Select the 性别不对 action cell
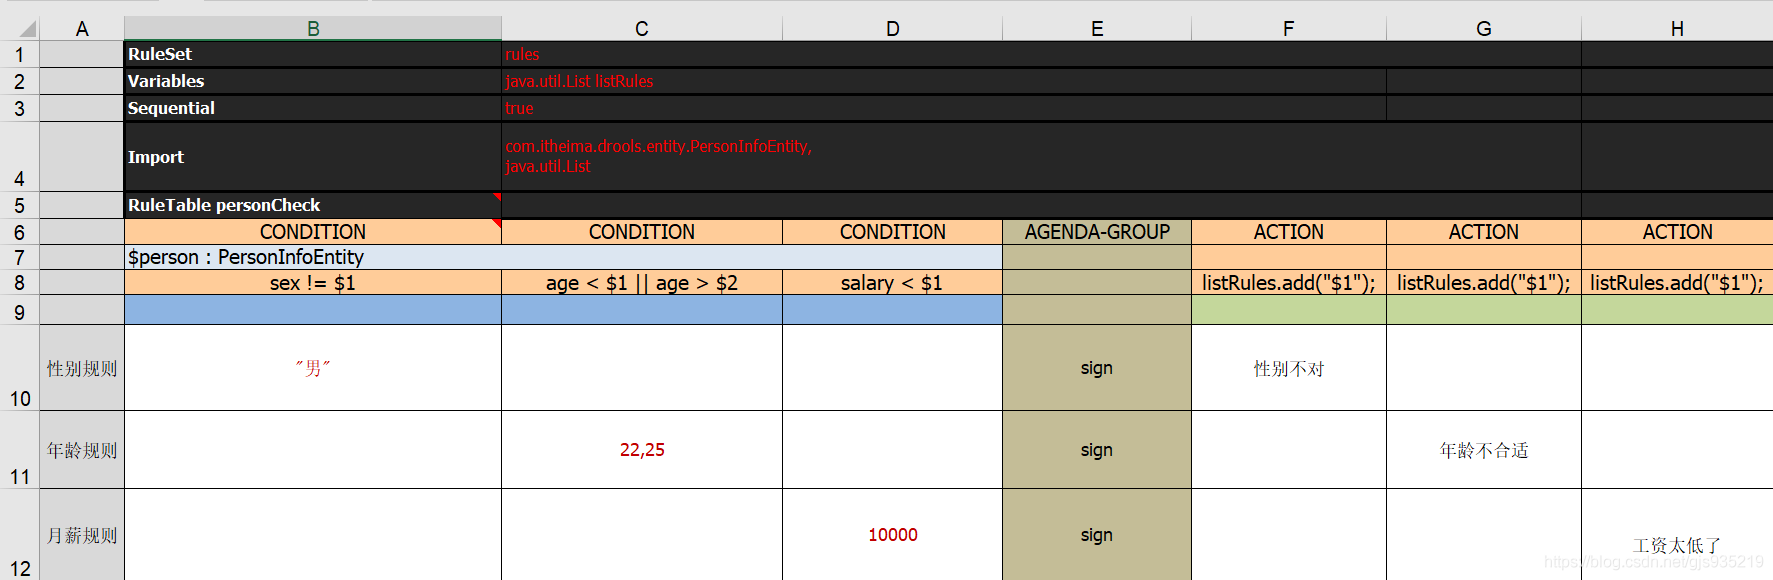This screenshot has width=1773, height=580. (1289, 368)
